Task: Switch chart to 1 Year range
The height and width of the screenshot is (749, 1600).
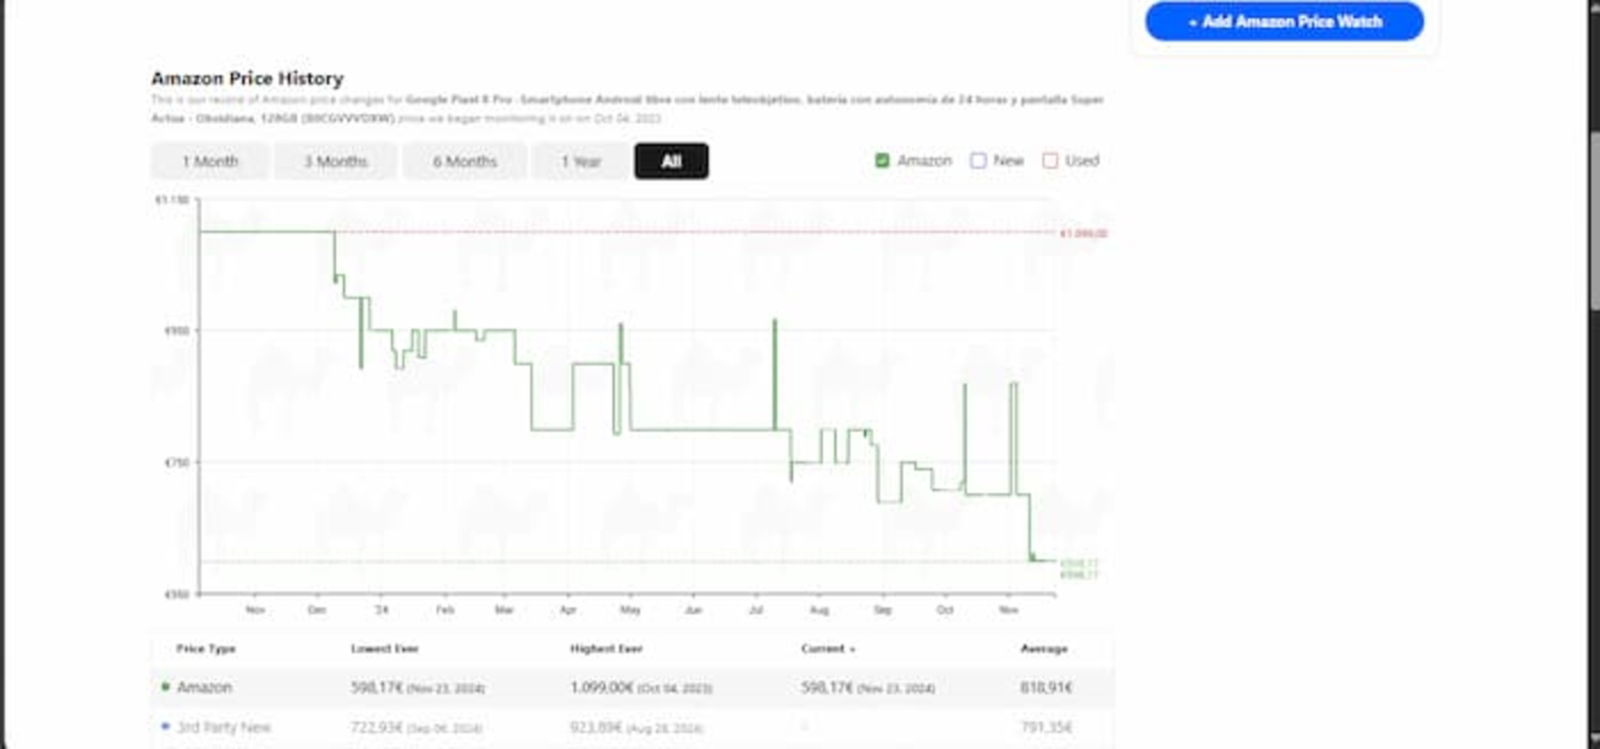Action: click(580, 161)
